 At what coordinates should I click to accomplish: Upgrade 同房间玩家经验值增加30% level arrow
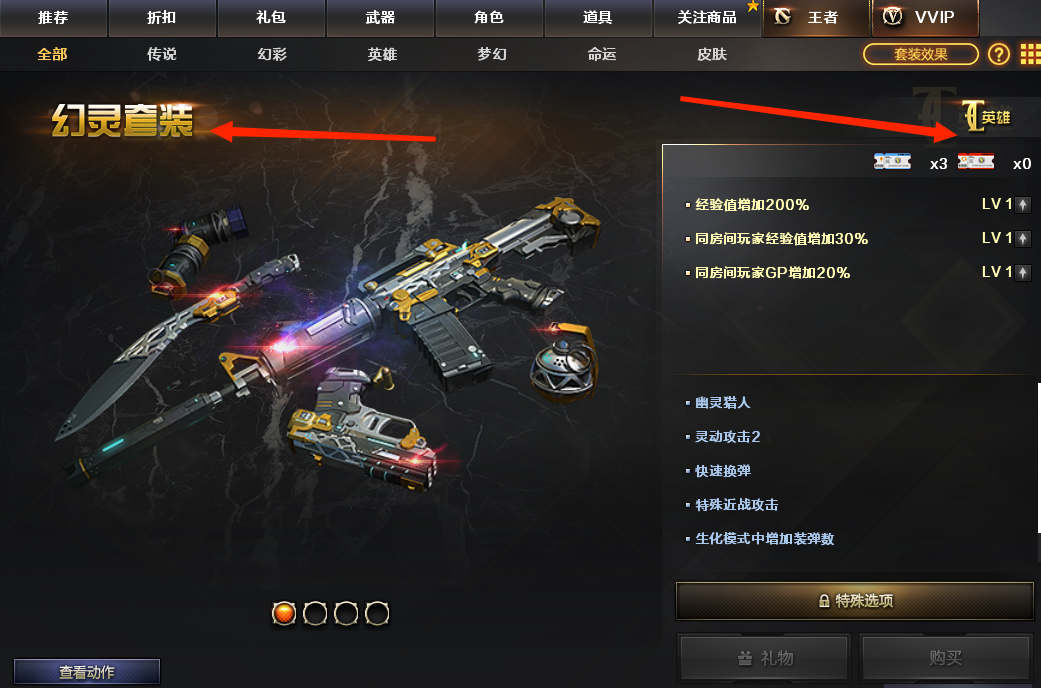[x=1023, y=238]
